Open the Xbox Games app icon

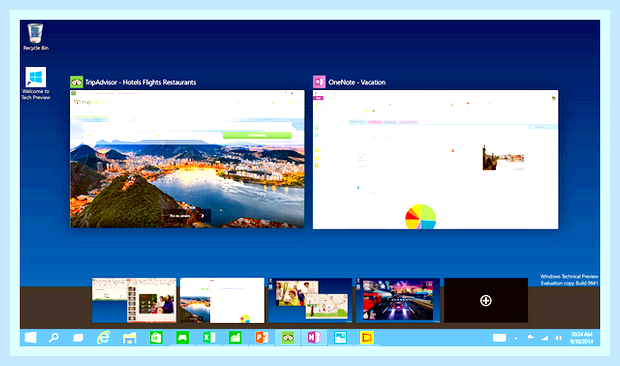pyautogui.click(x=182, y=338)
